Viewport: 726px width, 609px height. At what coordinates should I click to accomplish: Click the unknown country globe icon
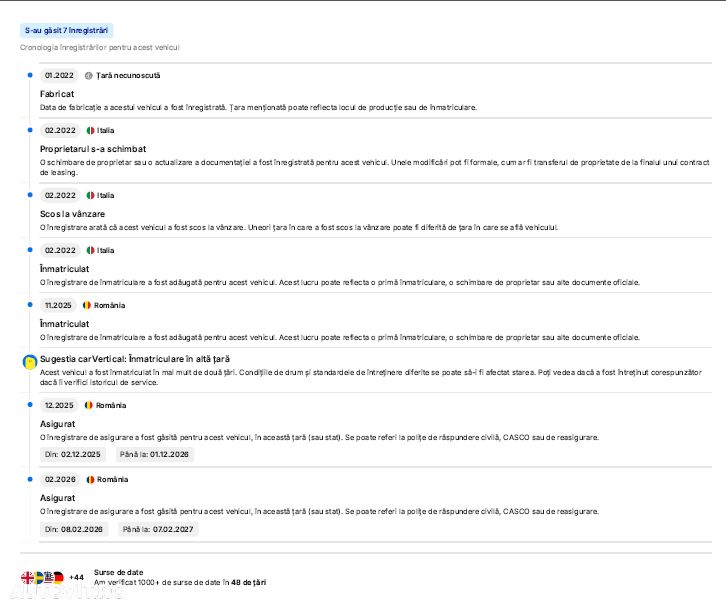[x=89, y=75]
